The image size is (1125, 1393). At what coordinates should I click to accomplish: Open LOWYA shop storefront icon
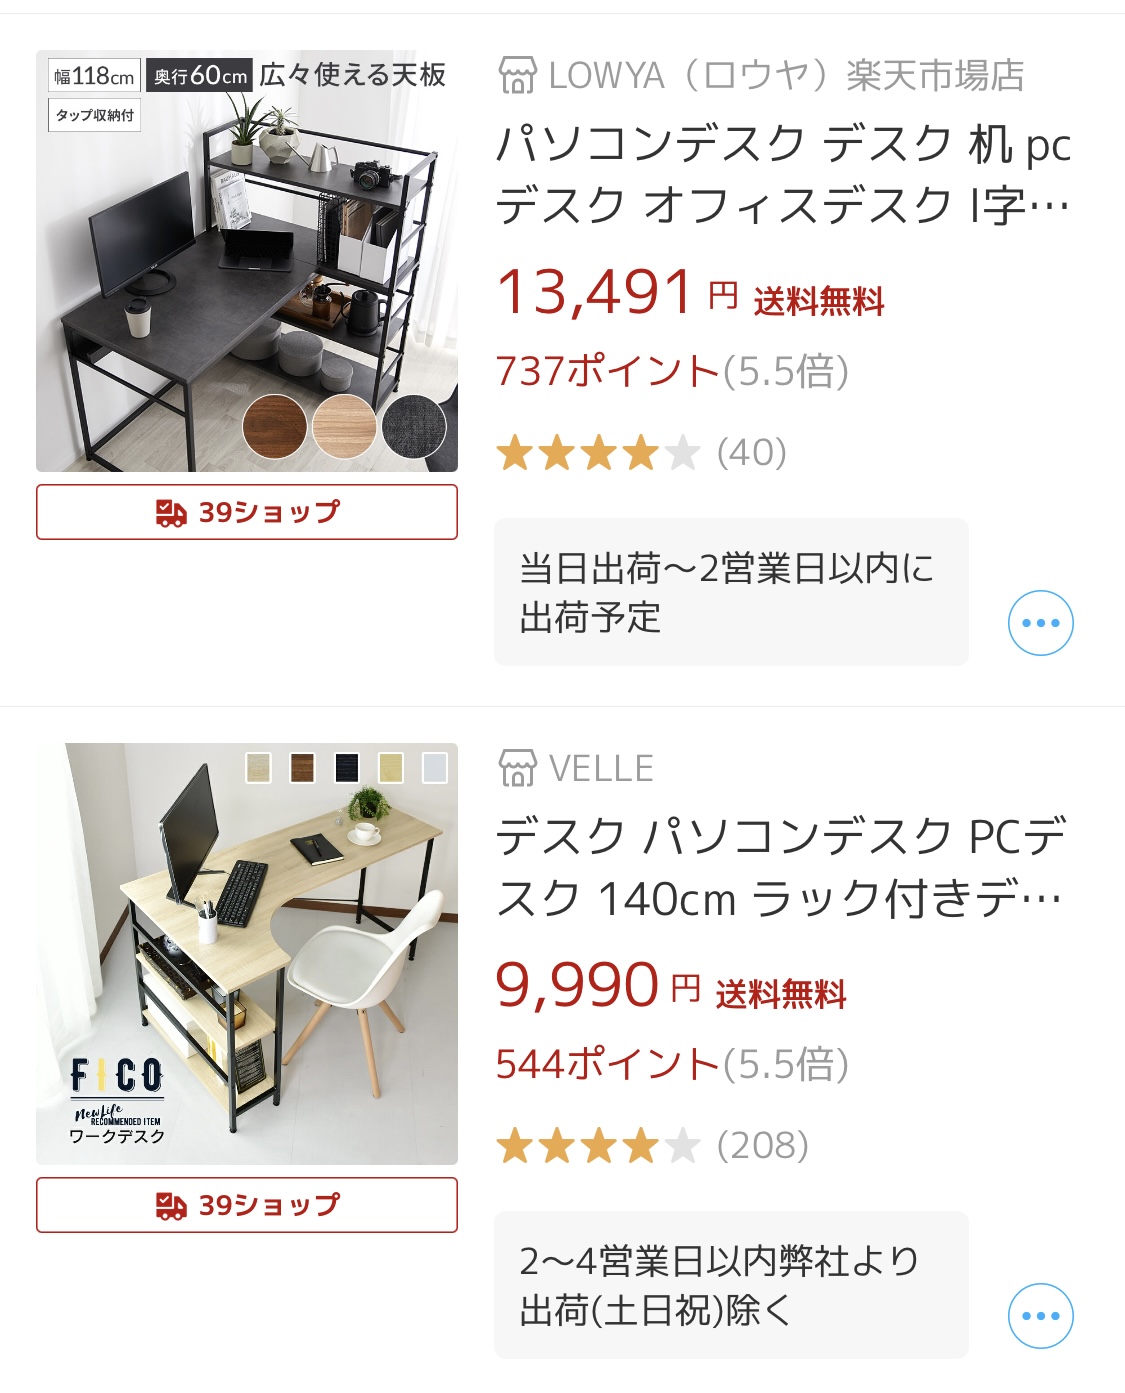point(517,76)
